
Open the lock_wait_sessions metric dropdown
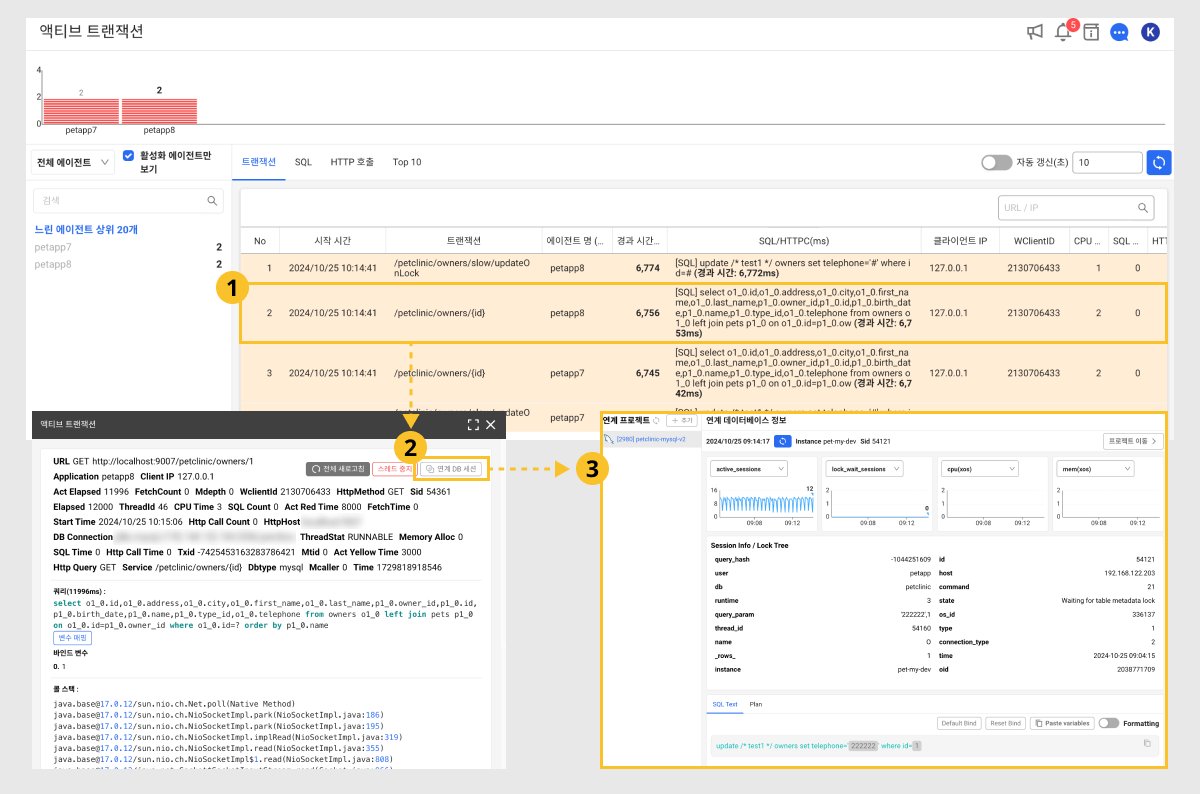(x=864, y=468)
